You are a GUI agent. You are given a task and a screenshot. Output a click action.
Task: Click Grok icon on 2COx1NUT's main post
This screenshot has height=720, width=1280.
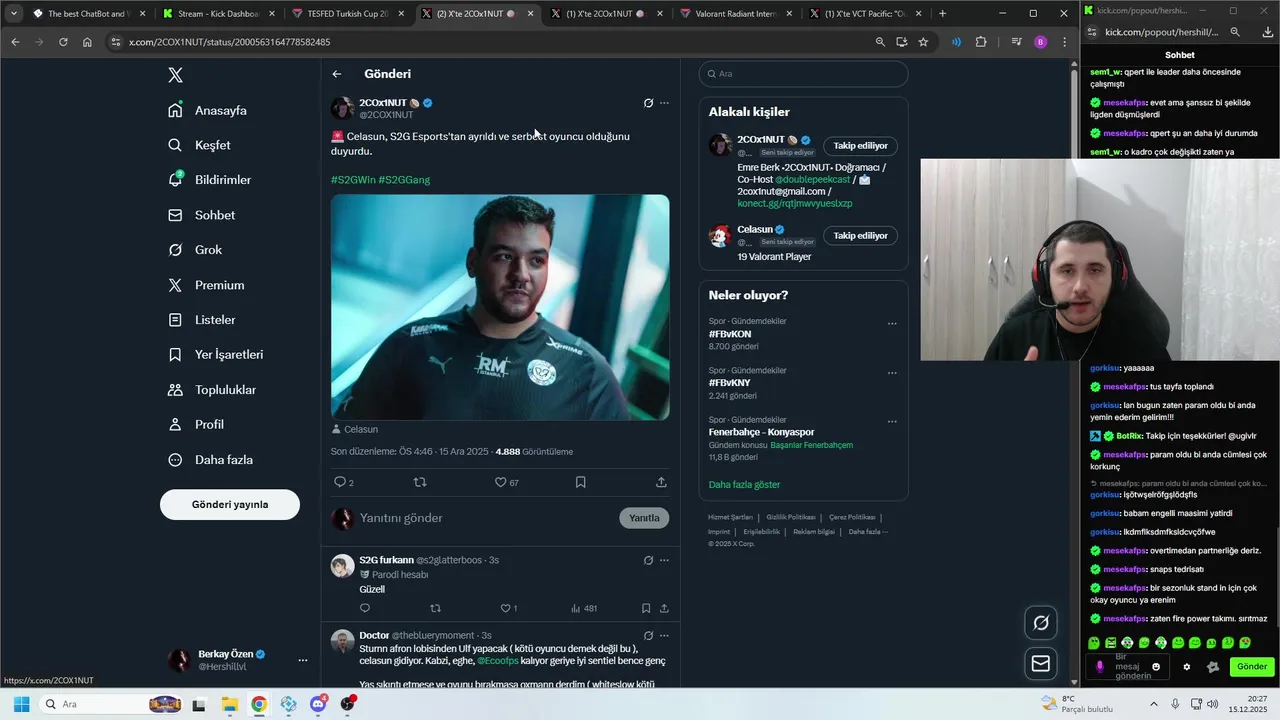[648, 103]
